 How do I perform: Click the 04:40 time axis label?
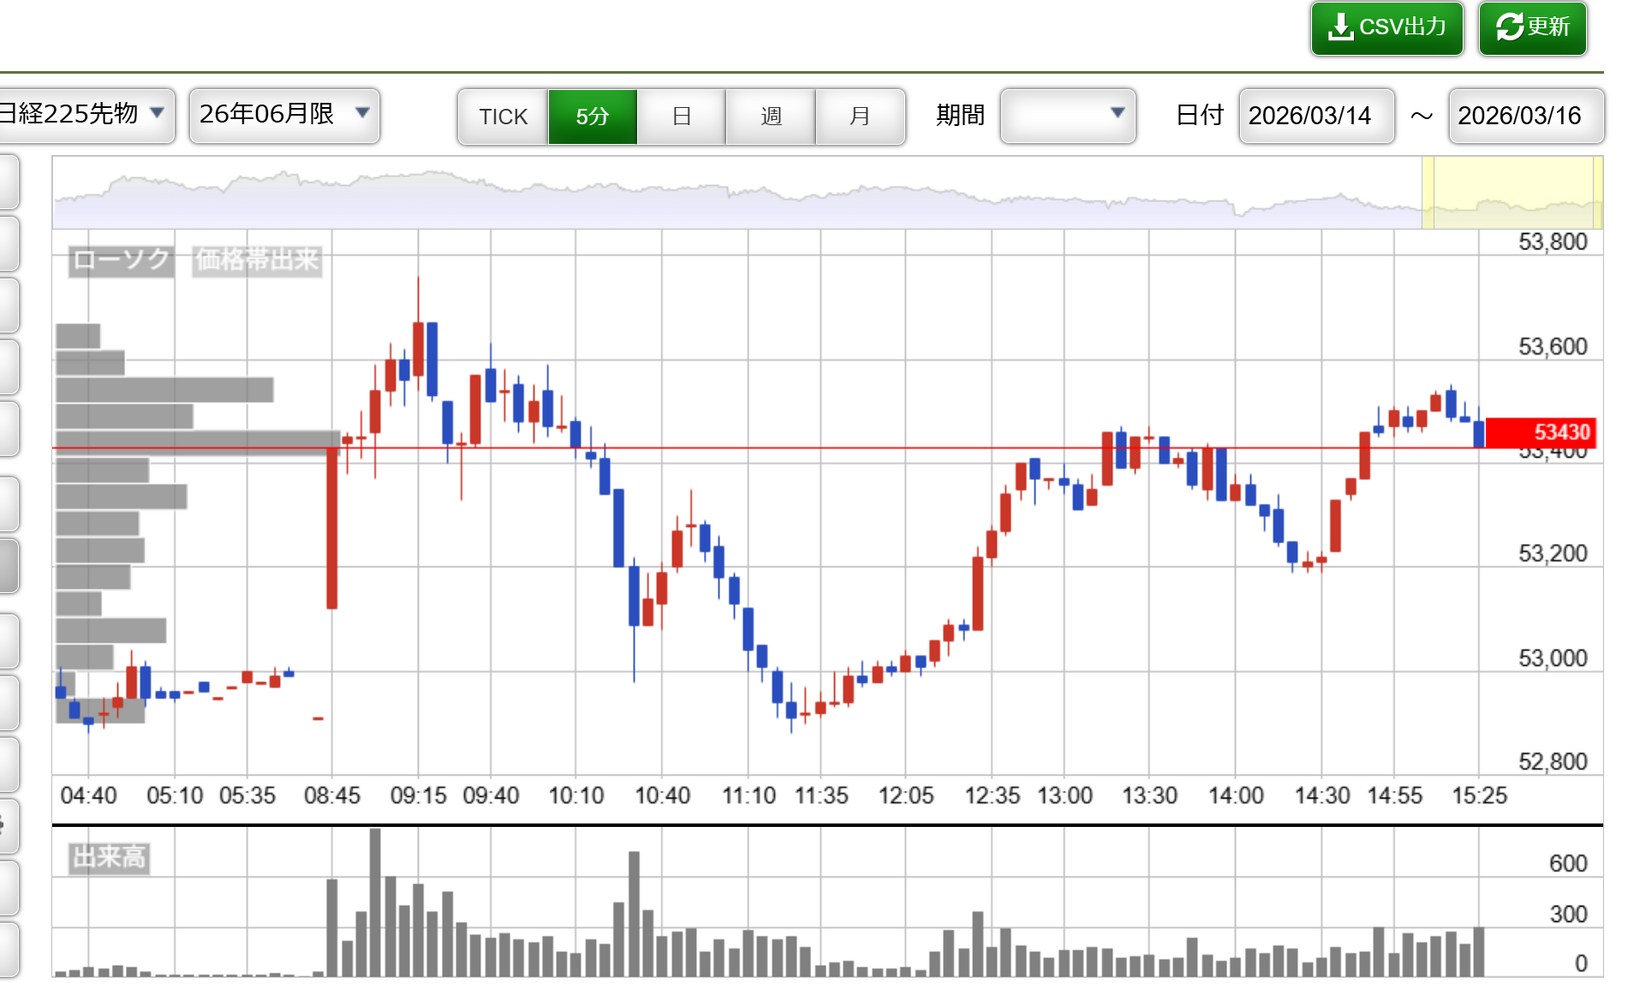[88, 796]
